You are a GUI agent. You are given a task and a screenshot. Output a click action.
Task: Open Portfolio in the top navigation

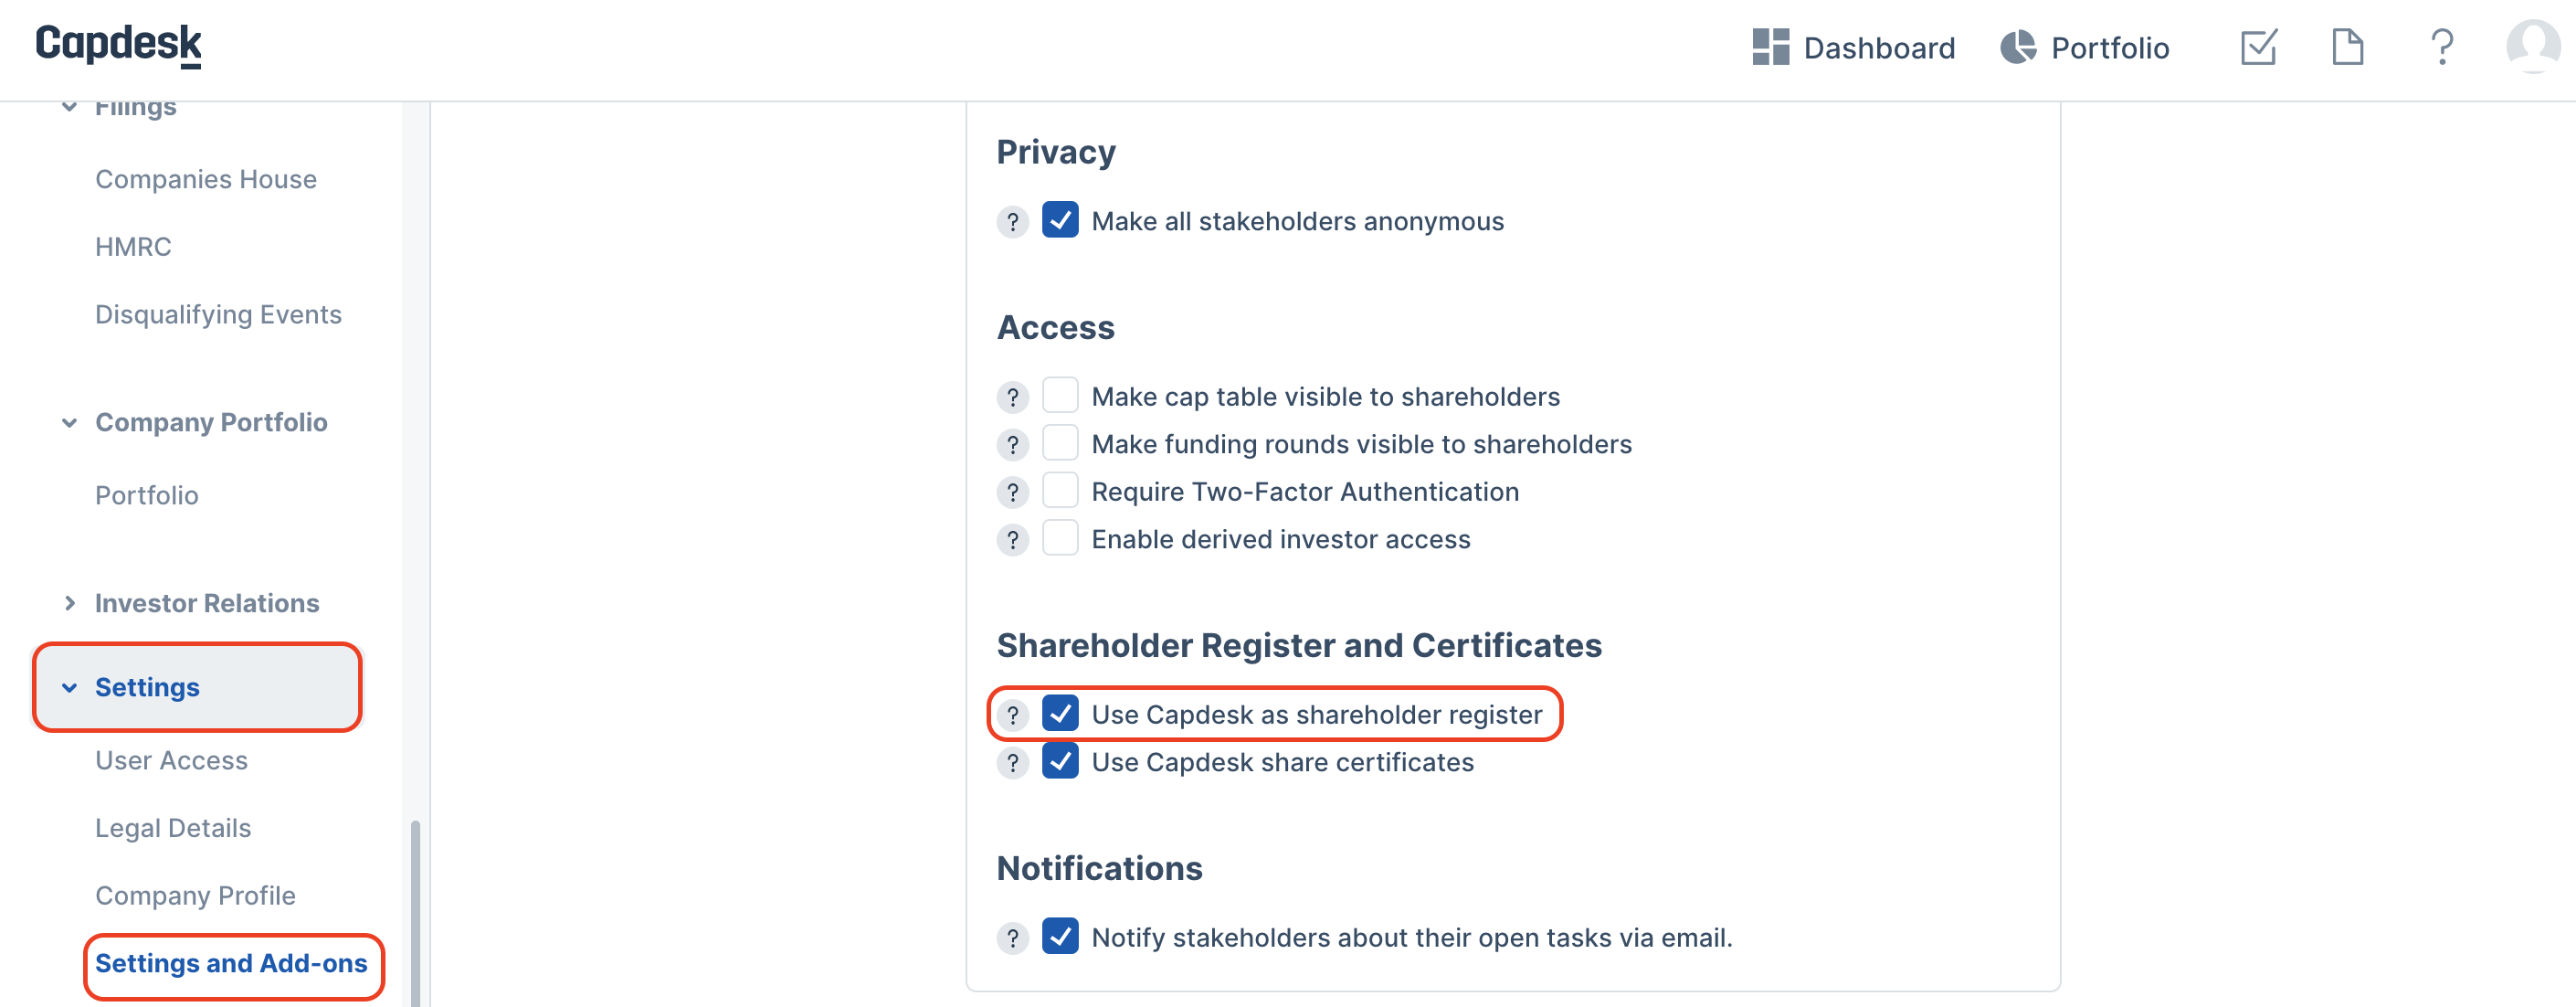(x=2084, y=47)
